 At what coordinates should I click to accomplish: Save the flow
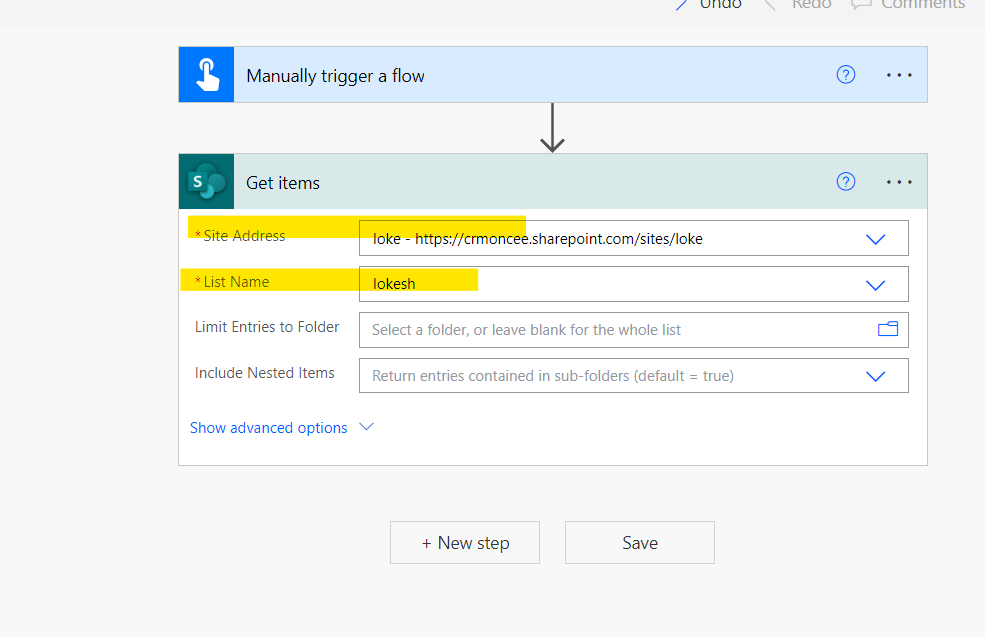[639, 542]
